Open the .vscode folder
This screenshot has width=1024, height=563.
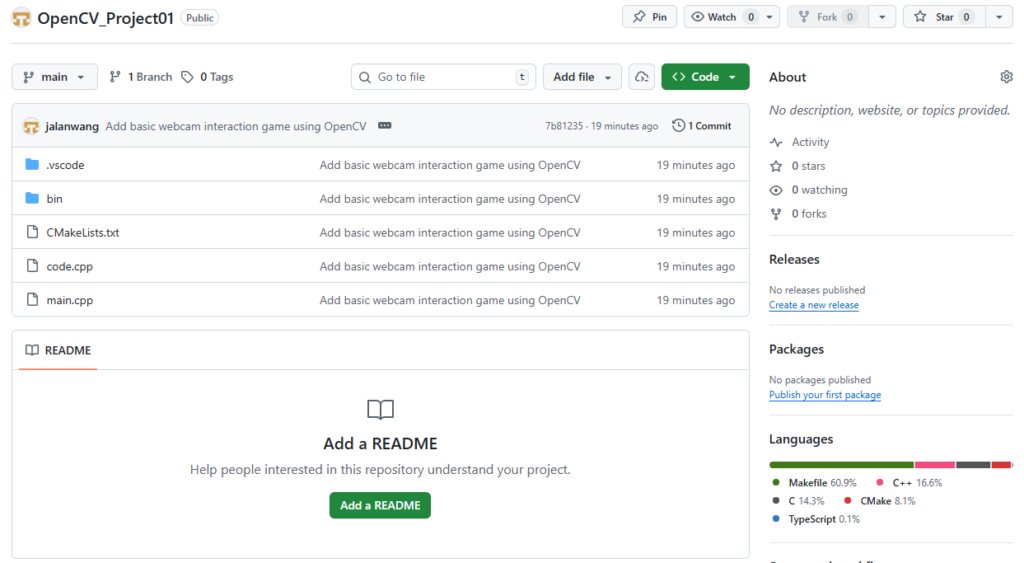point(65,165)
